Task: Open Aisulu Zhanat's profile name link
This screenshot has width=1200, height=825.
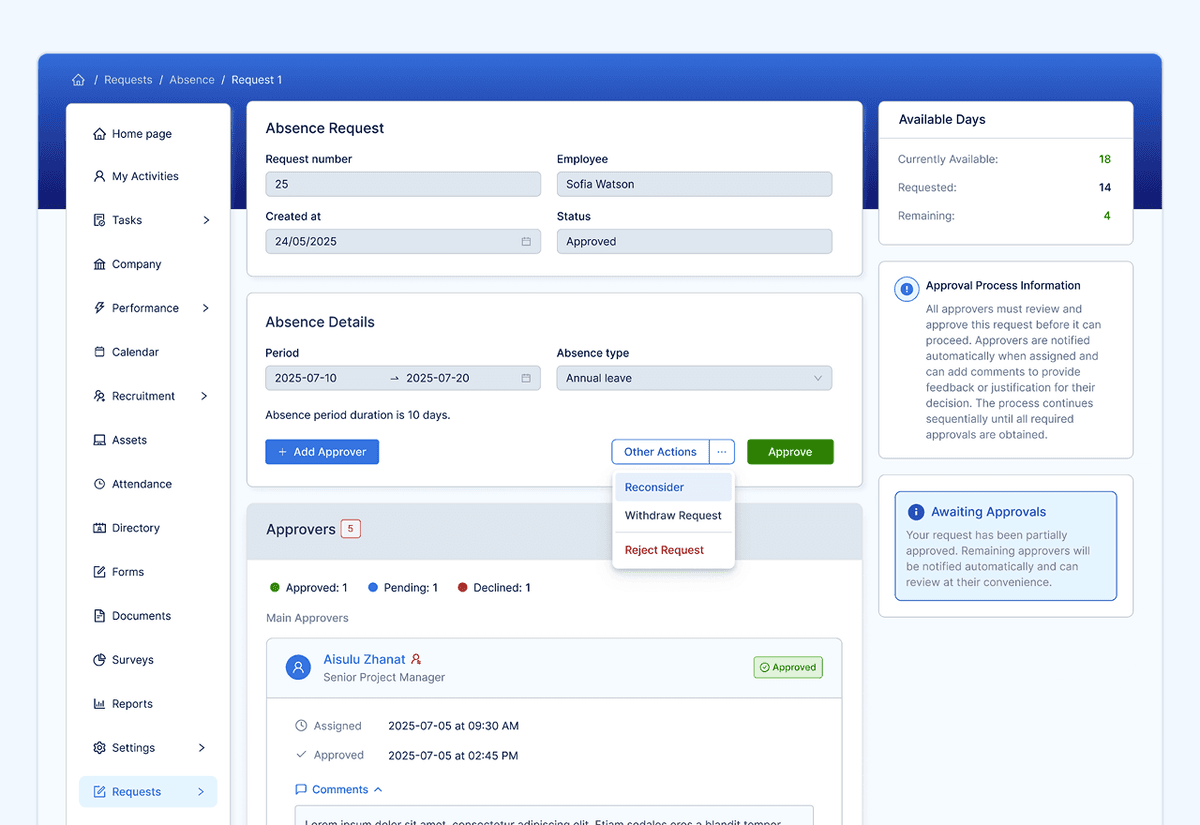Action: [x=364, y=660]
